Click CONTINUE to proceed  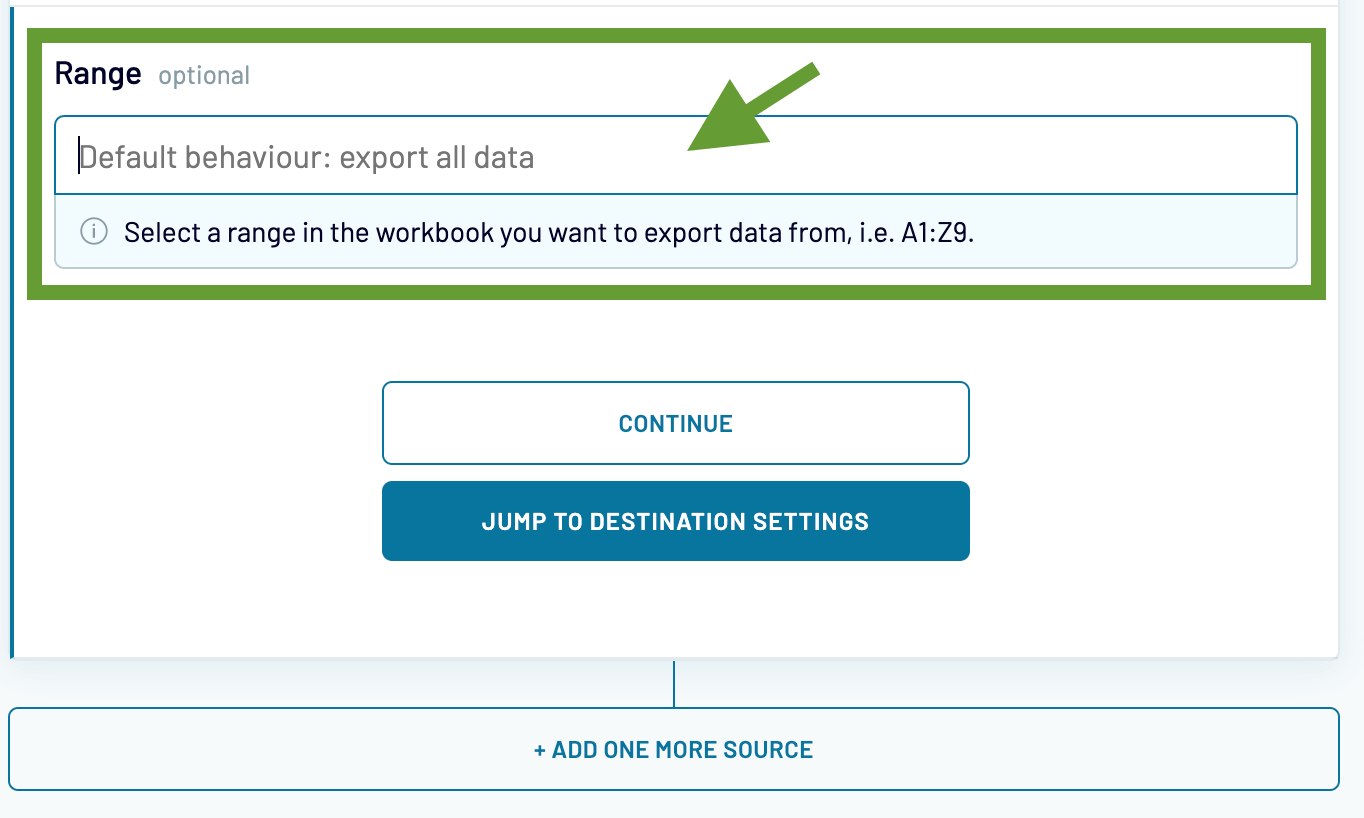coord(675,422)
